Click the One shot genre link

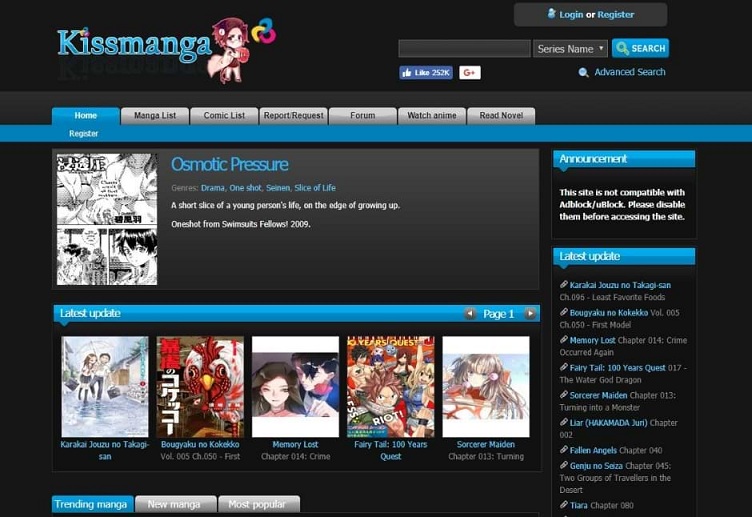[246, 188]
